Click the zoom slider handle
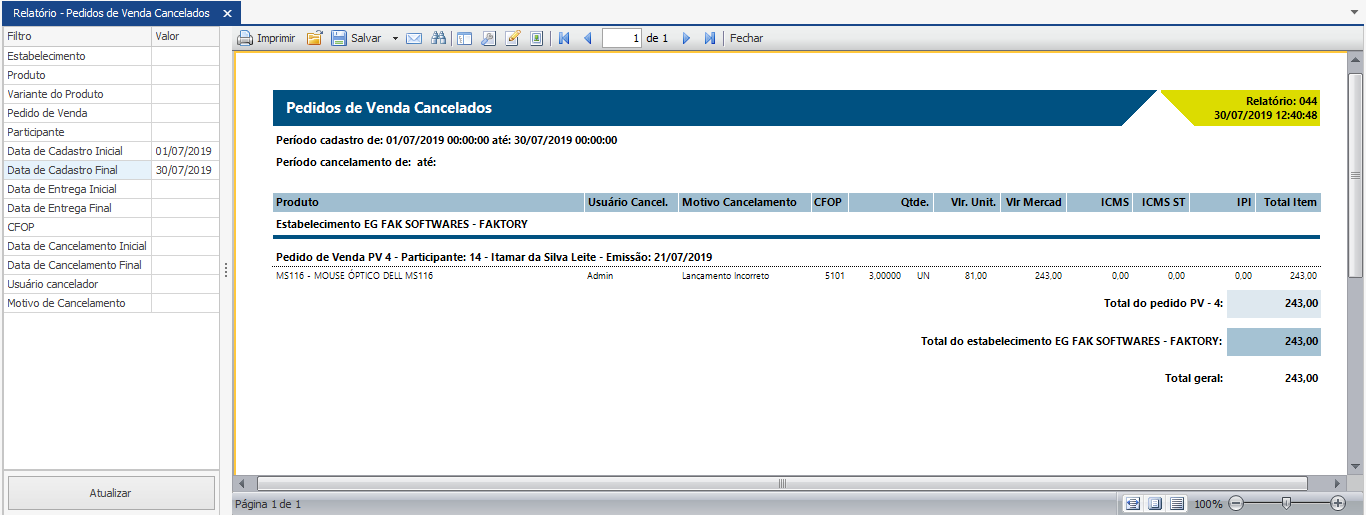 pyautogui.click(x=1286, y=503)
